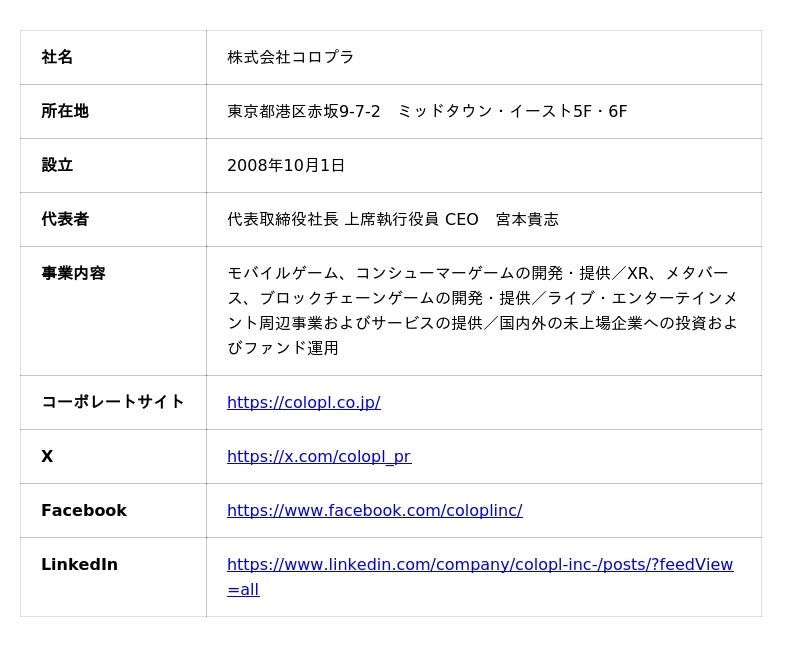800x647 pixels.
Task: Click the Facebook row header
Action: click(84, 510)
